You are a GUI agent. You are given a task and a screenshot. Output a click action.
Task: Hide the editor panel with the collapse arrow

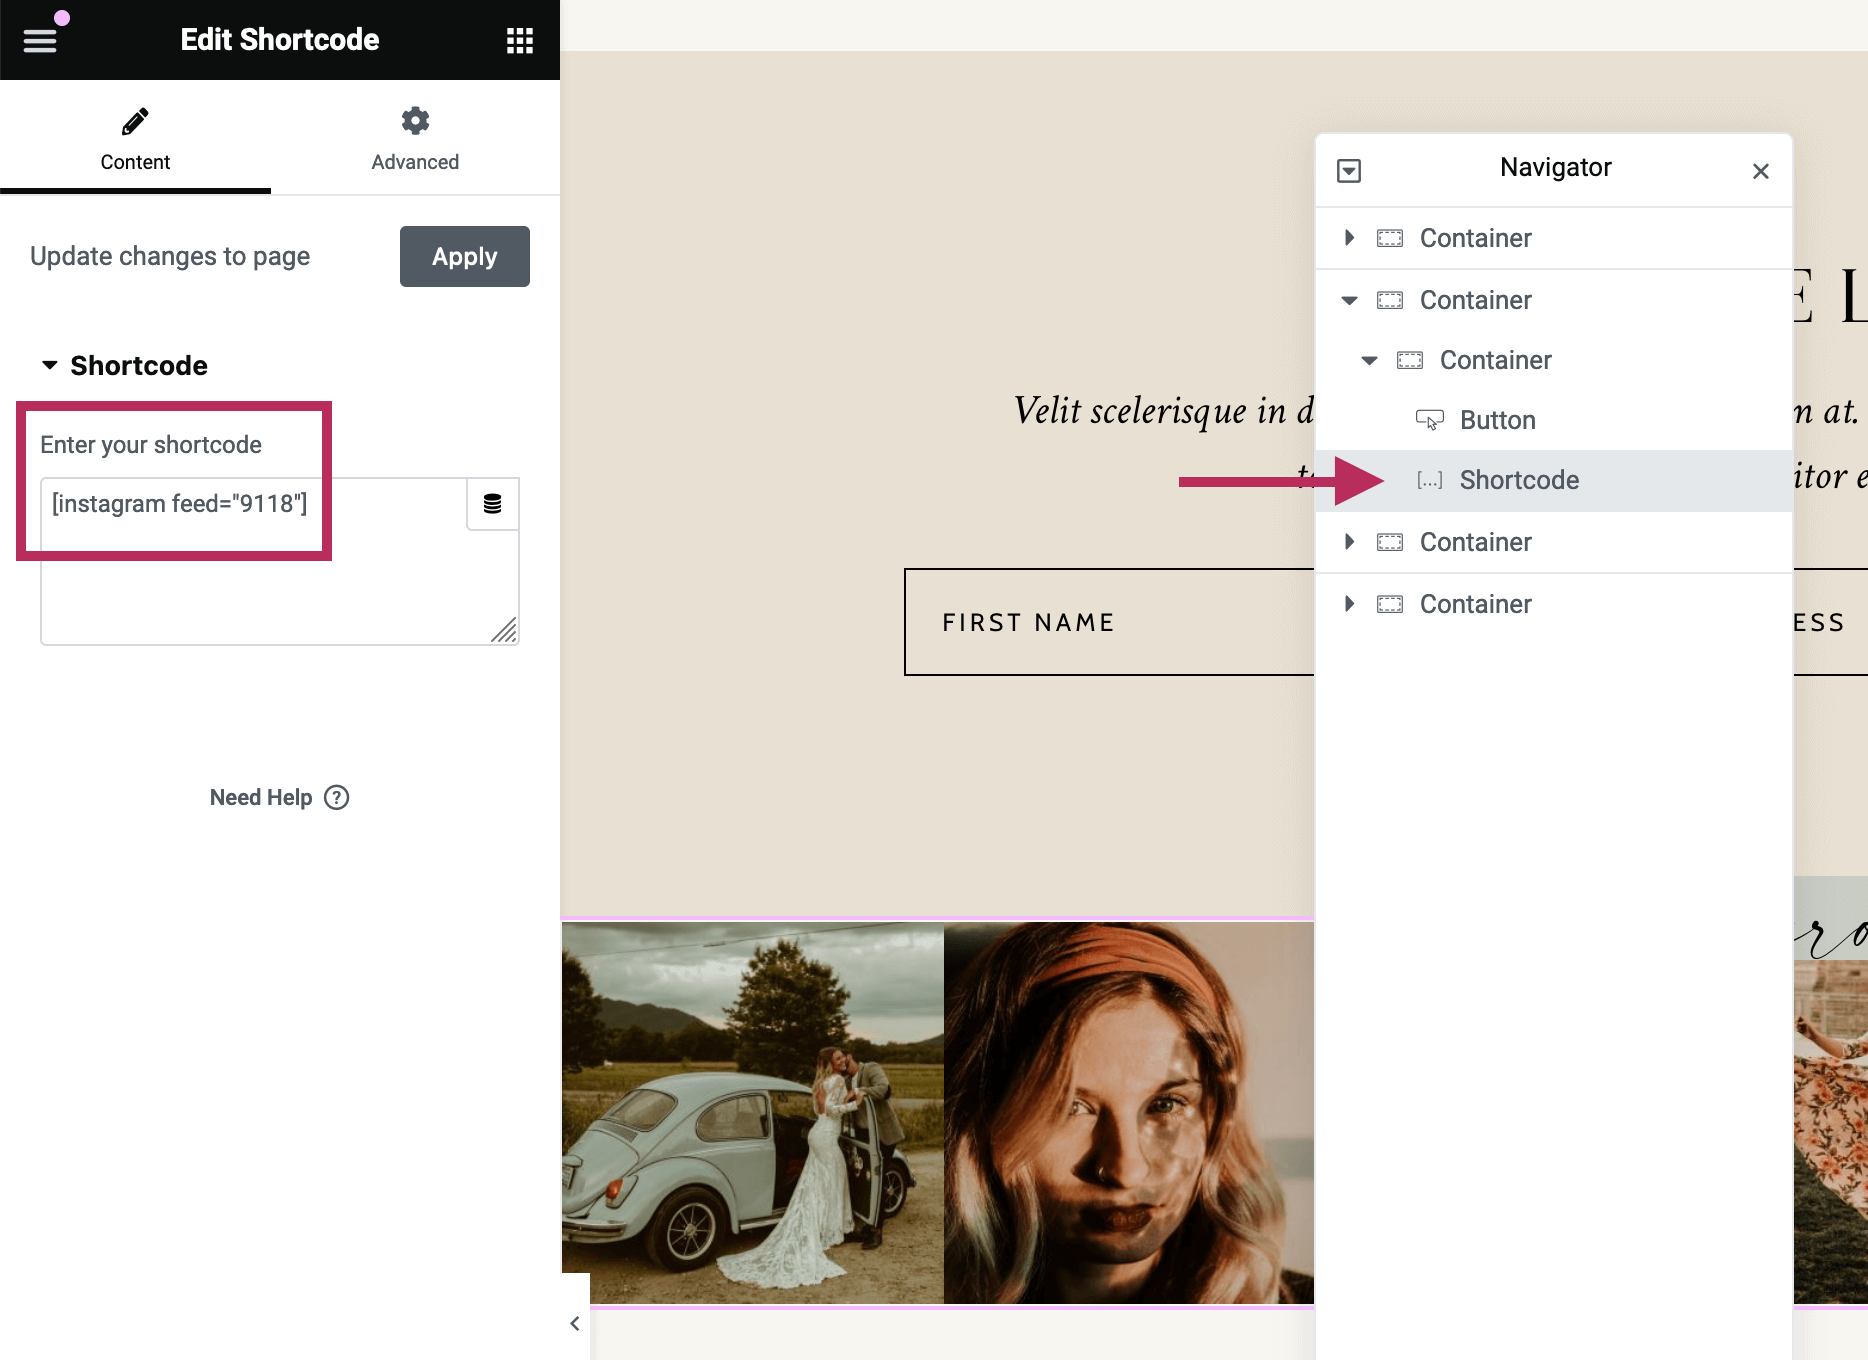click(x=575, y=1323)
